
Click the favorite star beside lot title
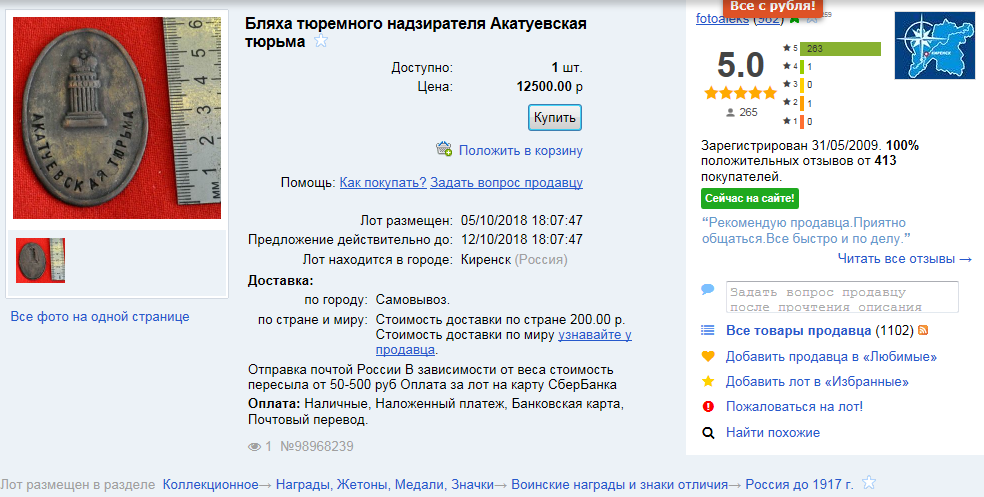(x=321, y=41)
